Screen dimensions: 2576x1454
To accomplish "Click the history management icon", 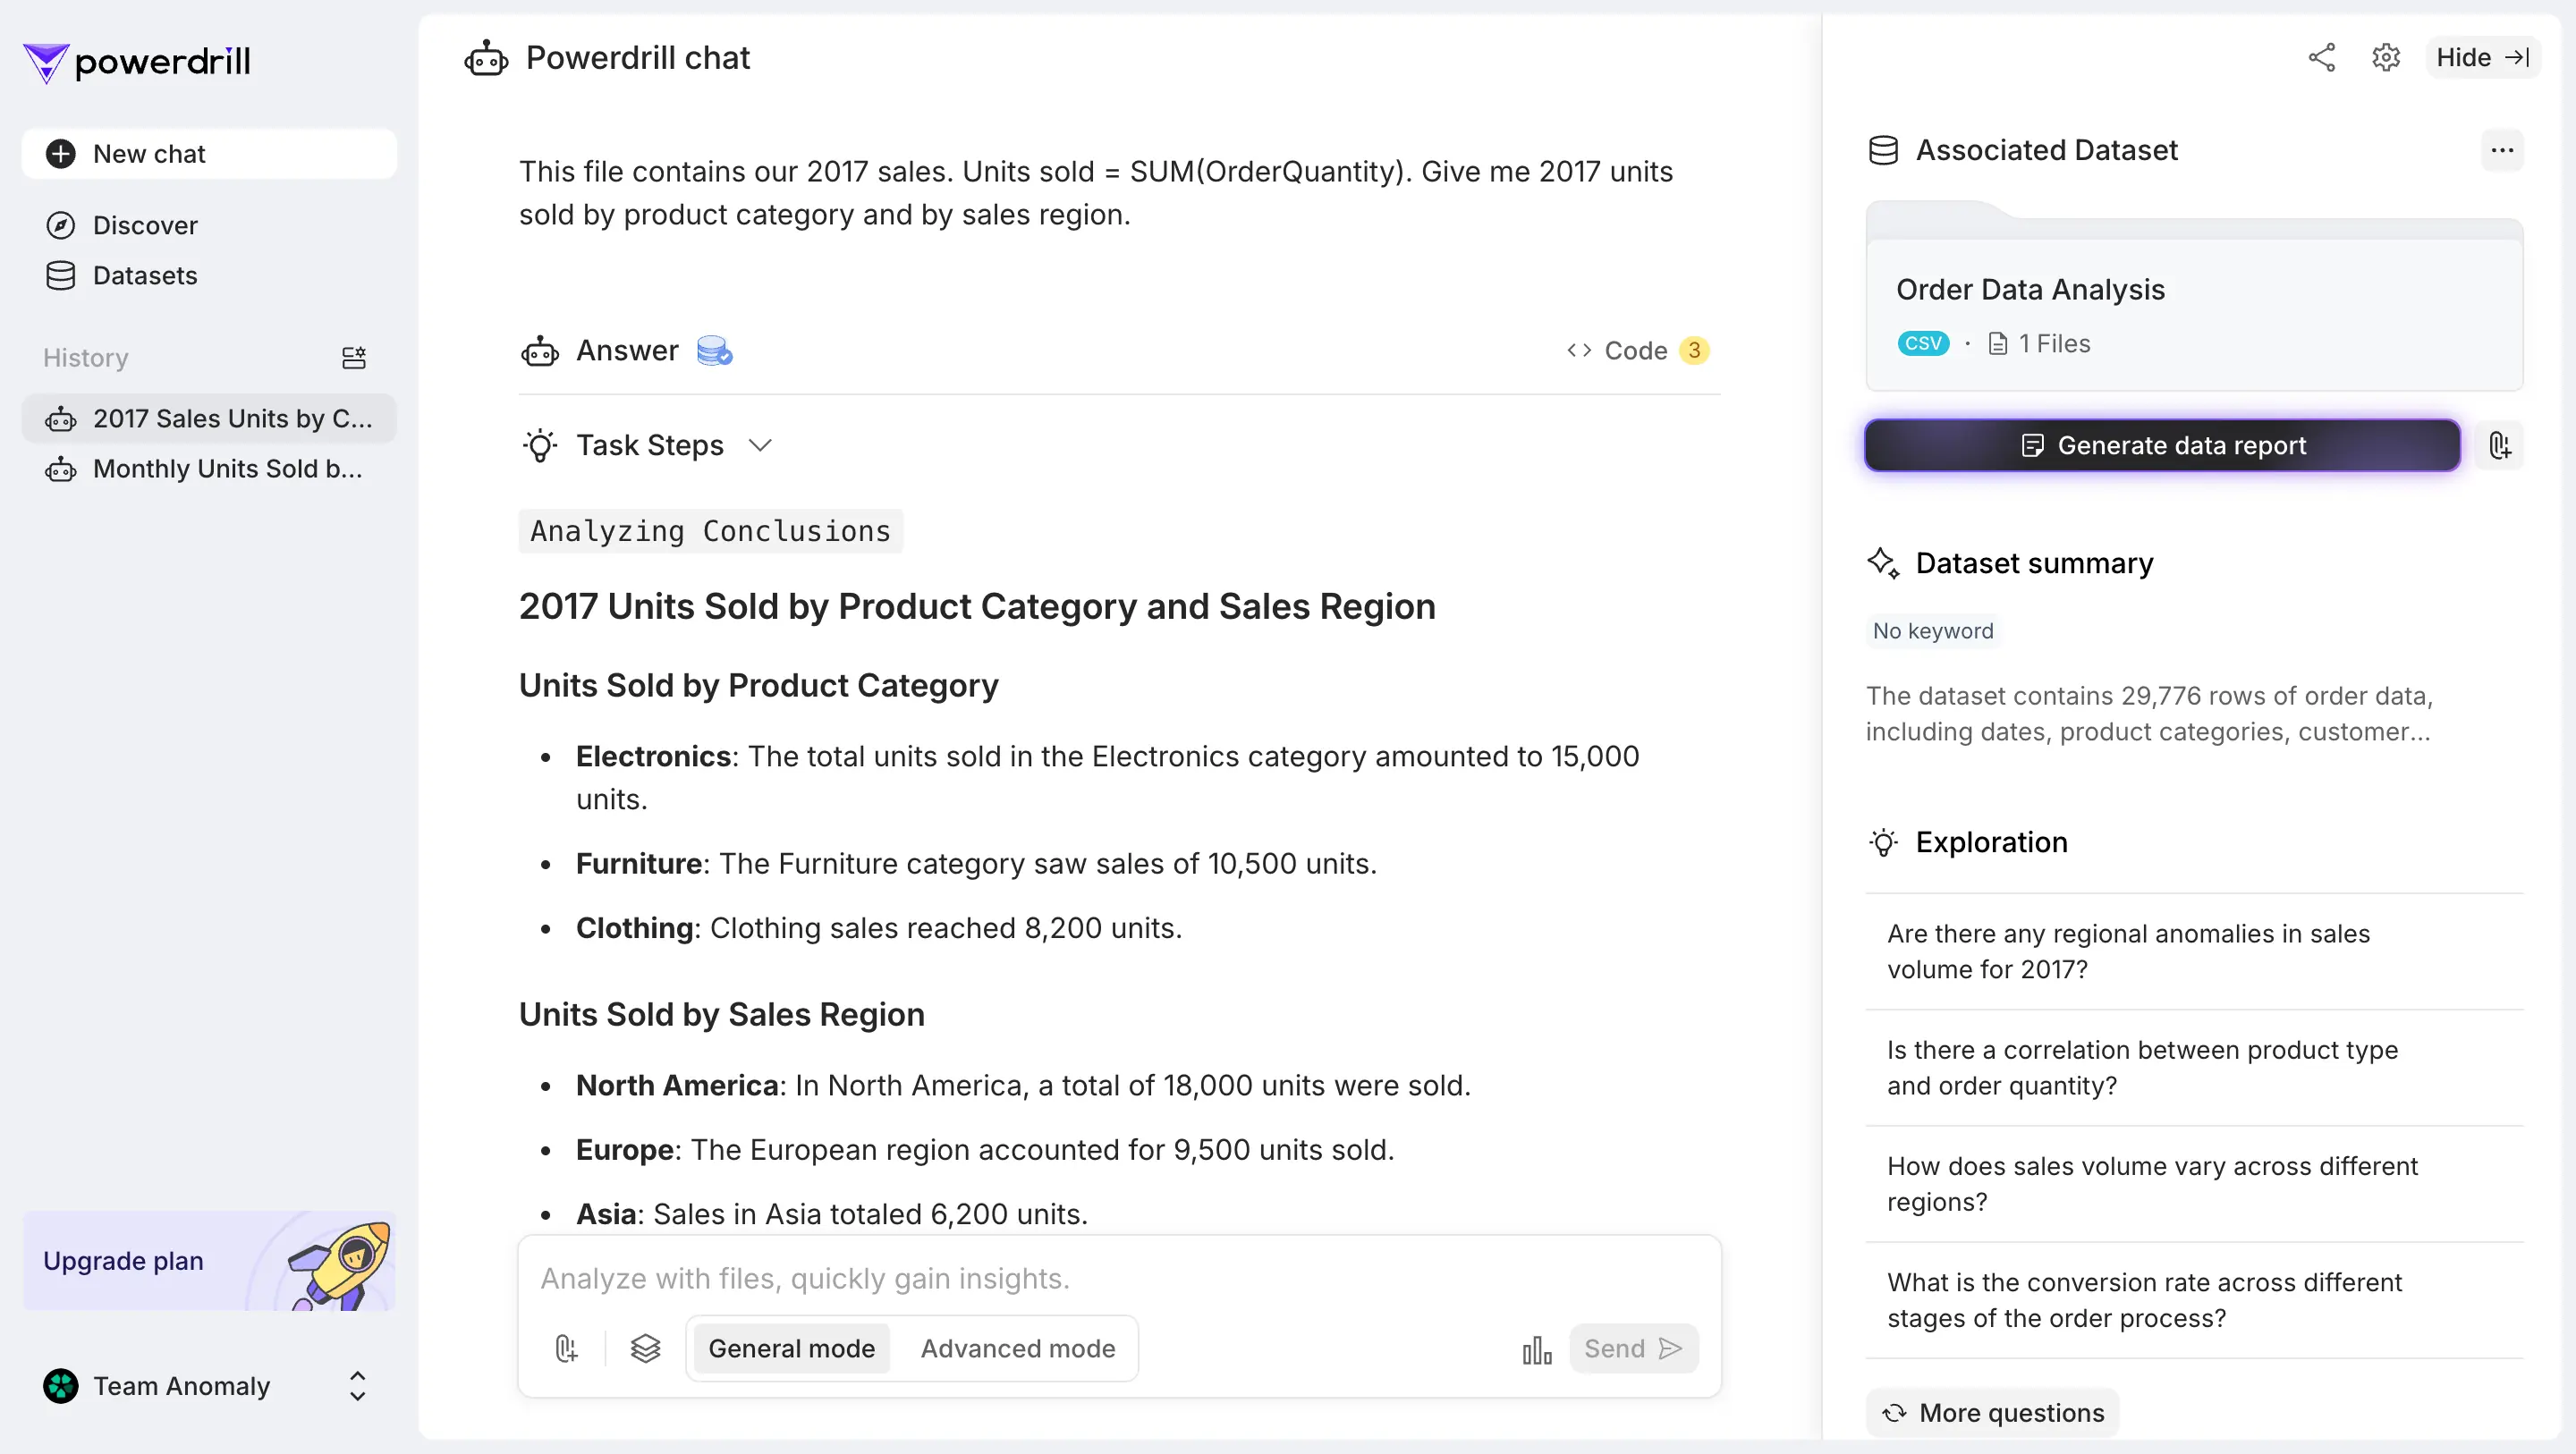I will [x=354, y=358].
